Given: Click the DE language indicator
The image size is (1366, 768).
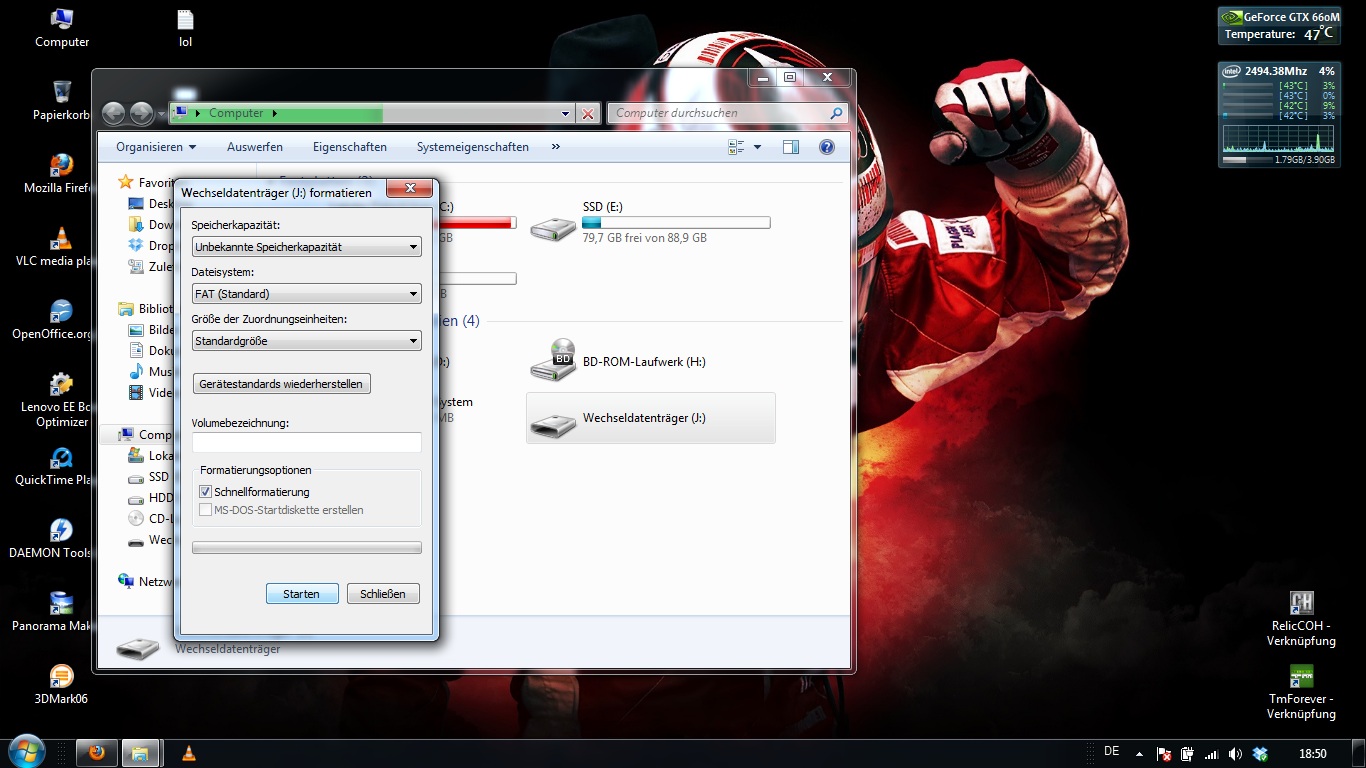Looking at the screenshot, I should [1111, 752].
